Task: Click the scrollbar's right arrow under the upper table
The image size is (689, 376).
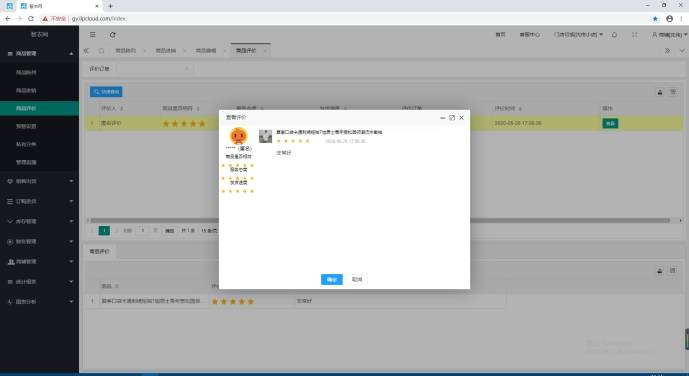Action: 681,221
